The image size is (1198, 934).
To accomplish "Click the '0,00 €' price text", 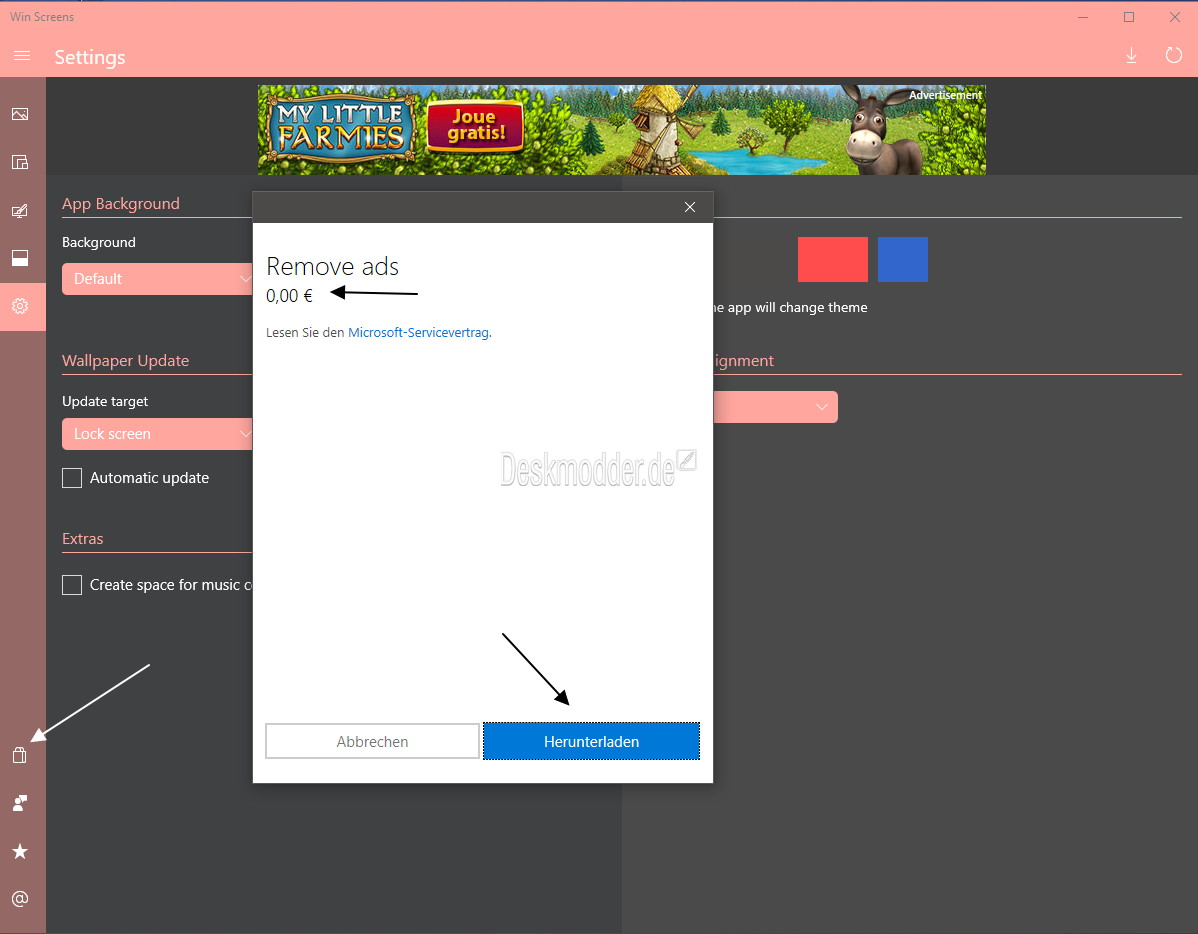I will tap(289, 296).
